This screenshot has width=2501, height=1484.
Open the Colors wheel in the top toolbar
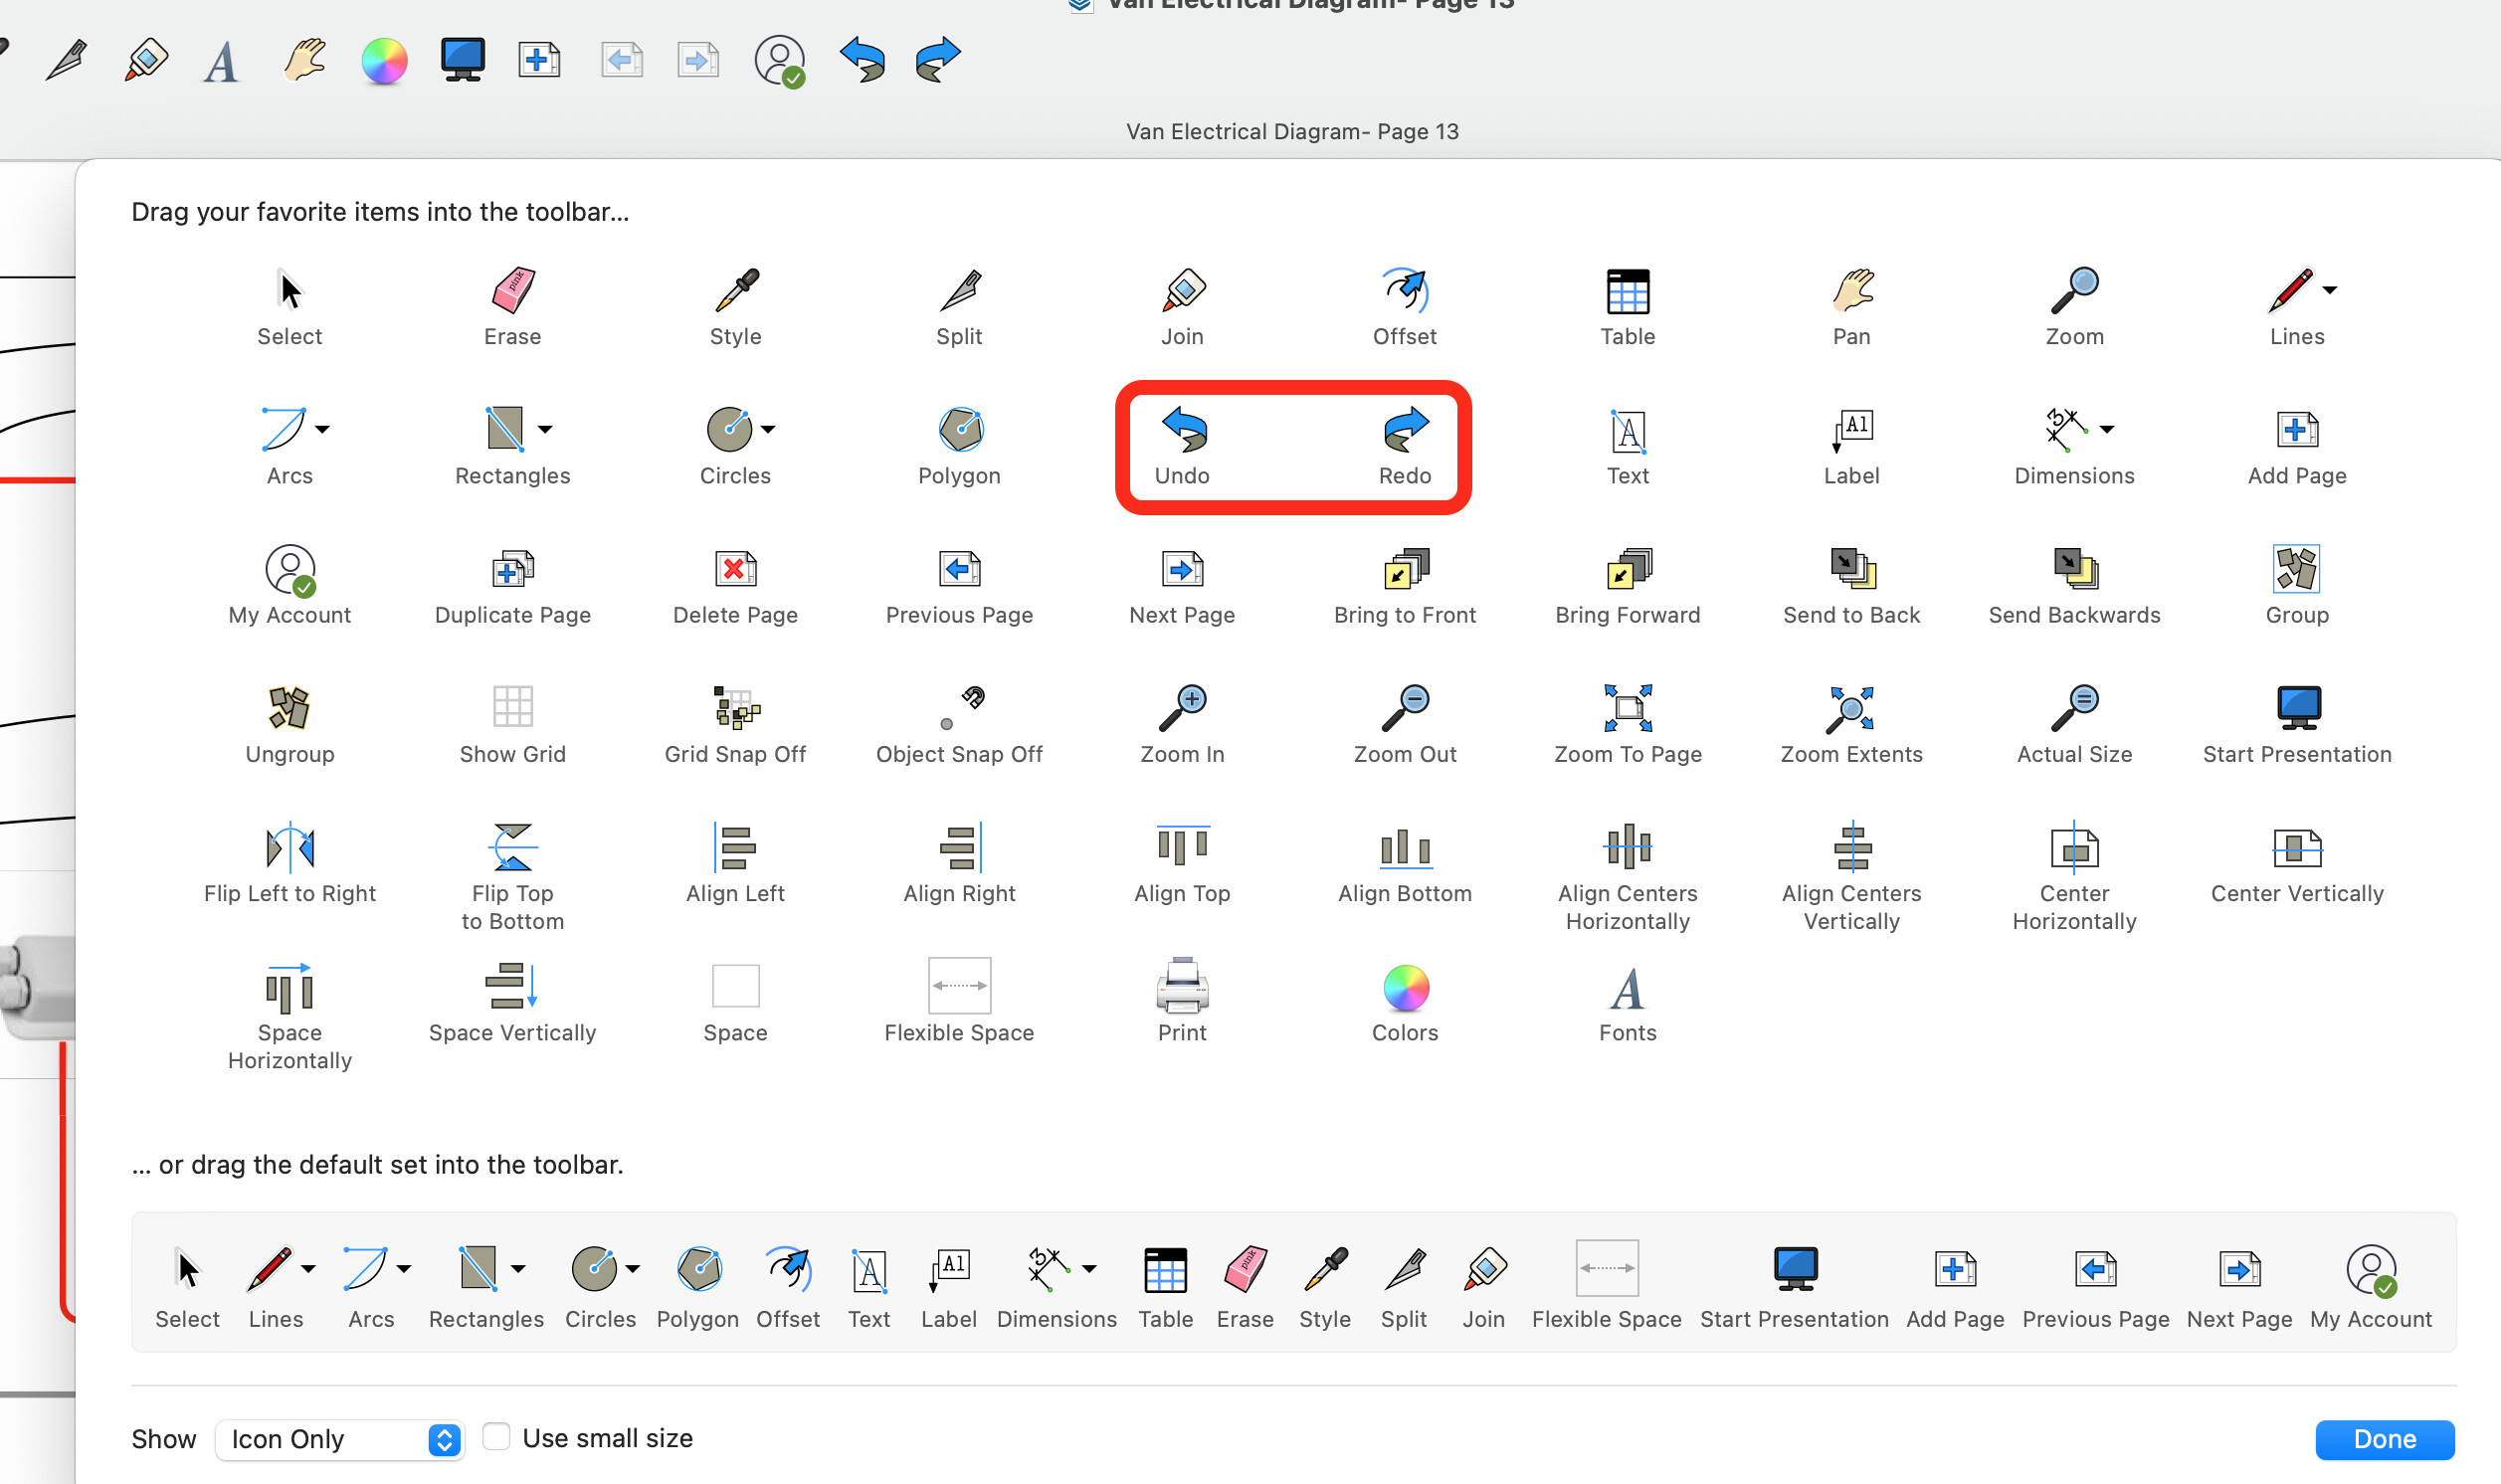pos(384,62)
